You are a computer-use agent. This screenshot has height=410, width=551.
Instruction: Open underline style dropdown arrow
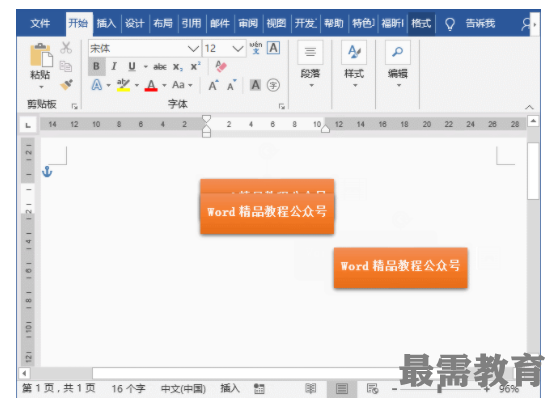click(x=145, y=66)
